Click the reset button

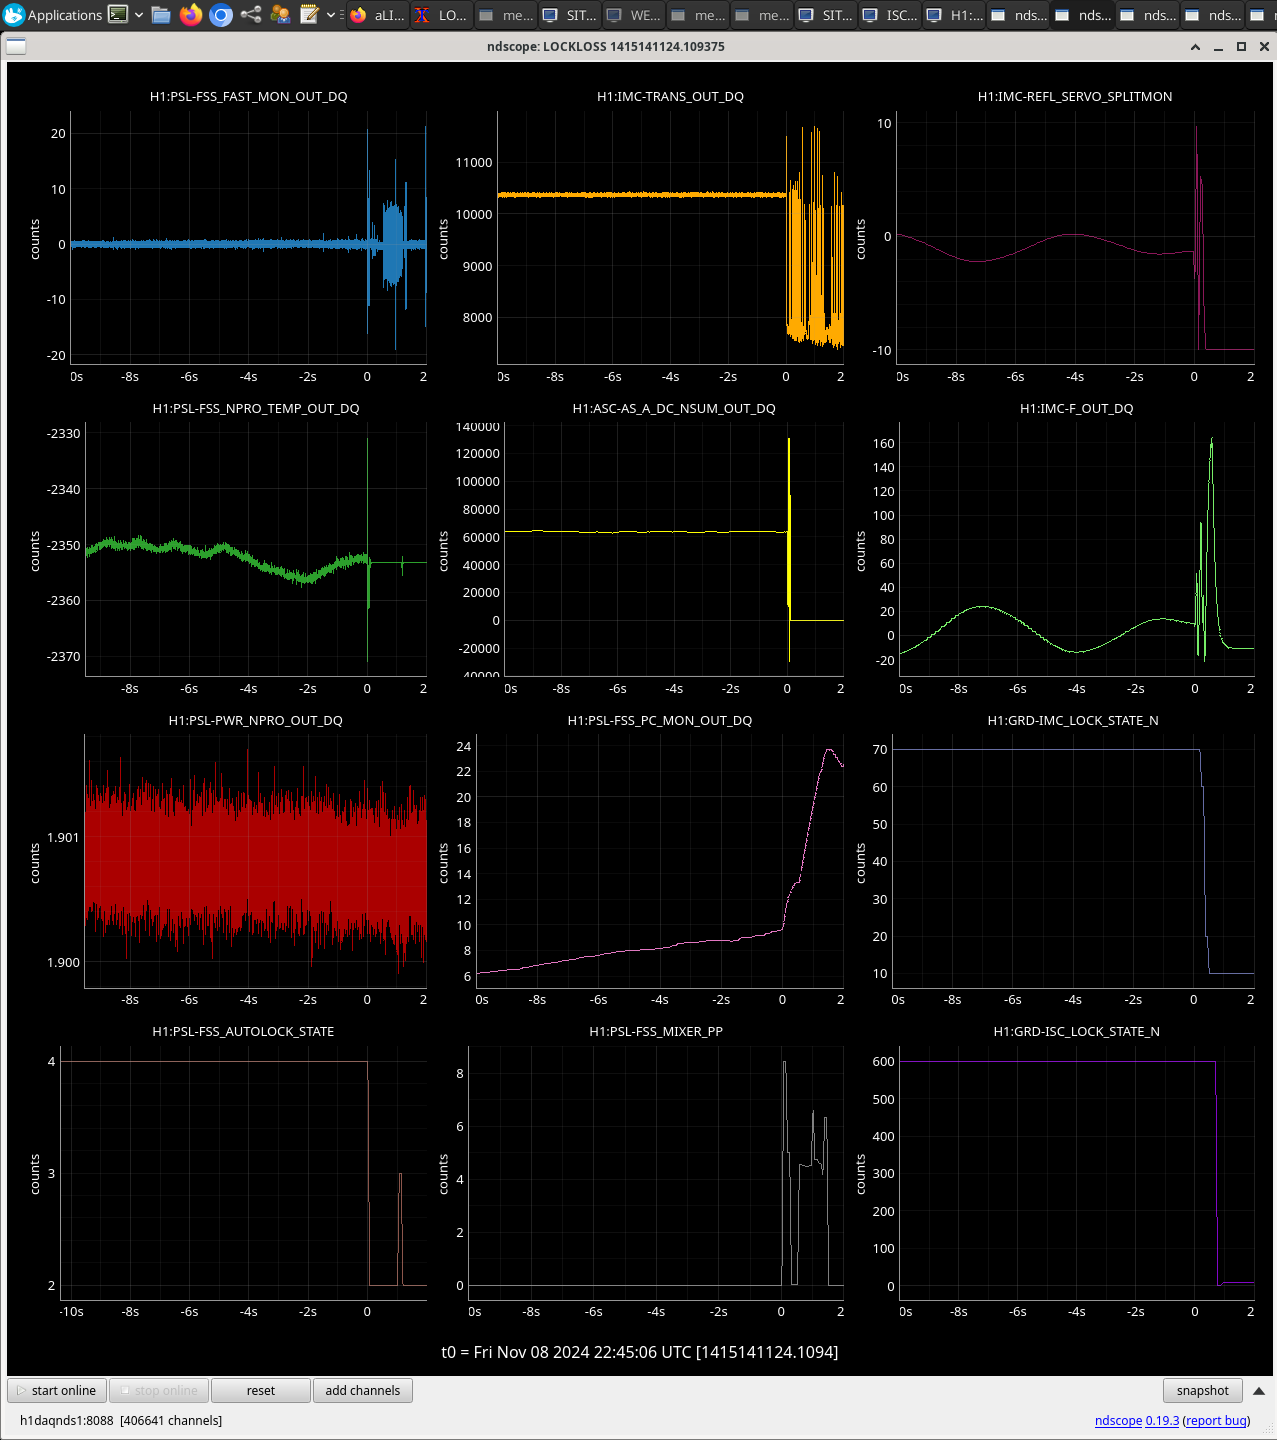coord(261,1390)
